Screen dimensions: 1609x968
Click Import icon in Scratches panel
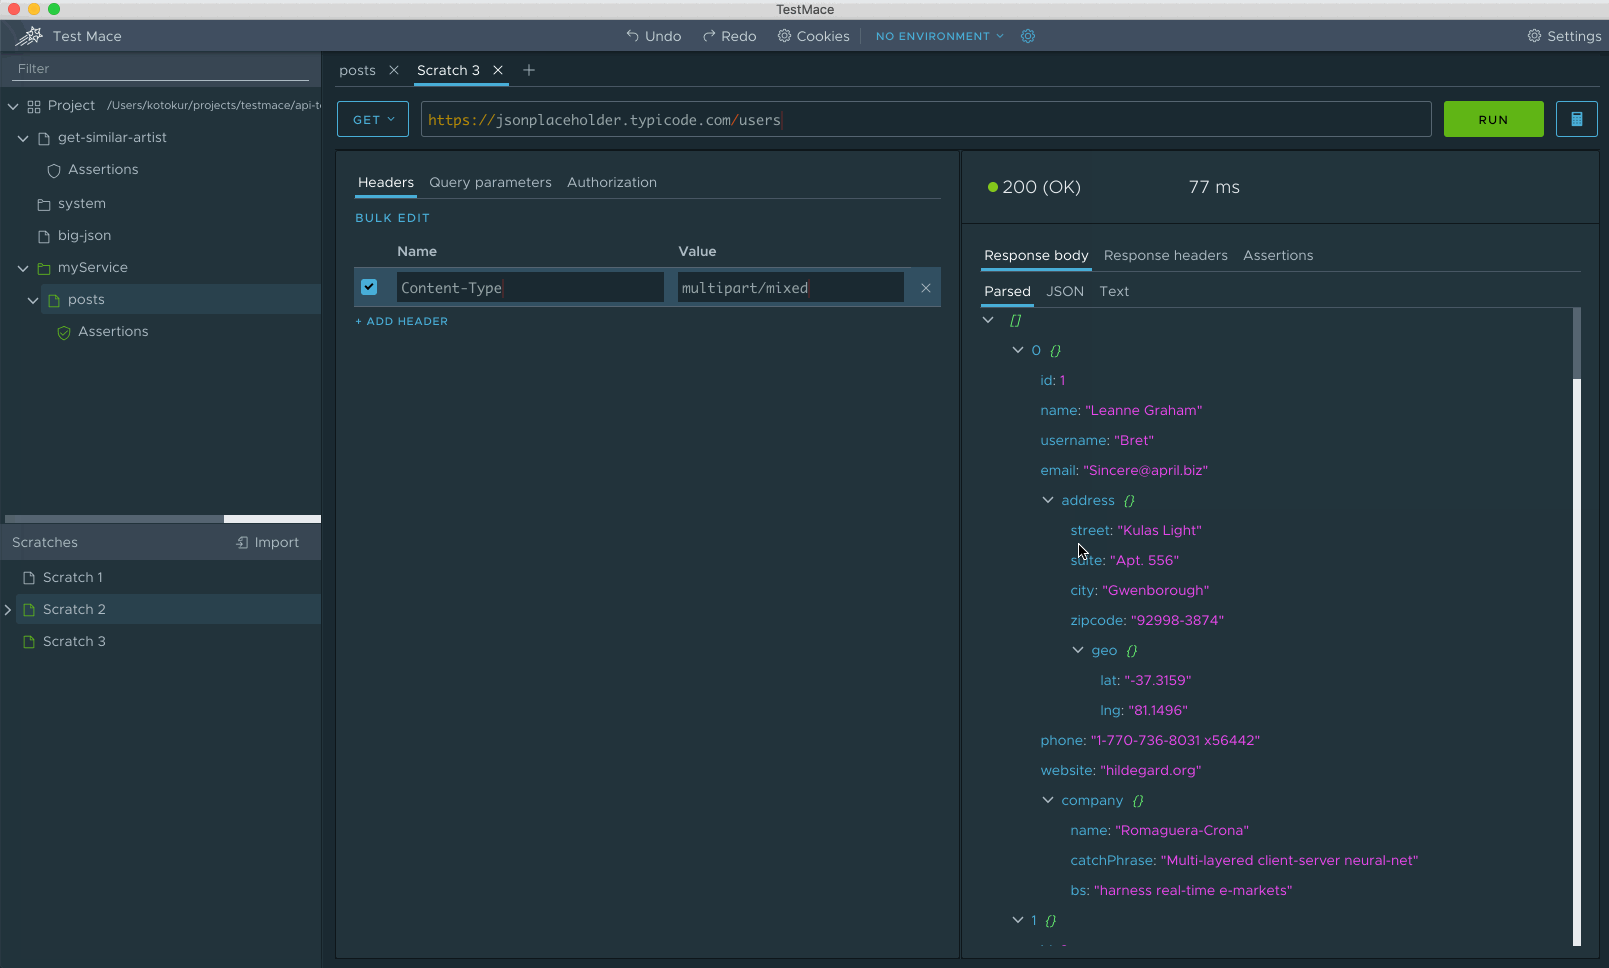(x=242, y=542)
